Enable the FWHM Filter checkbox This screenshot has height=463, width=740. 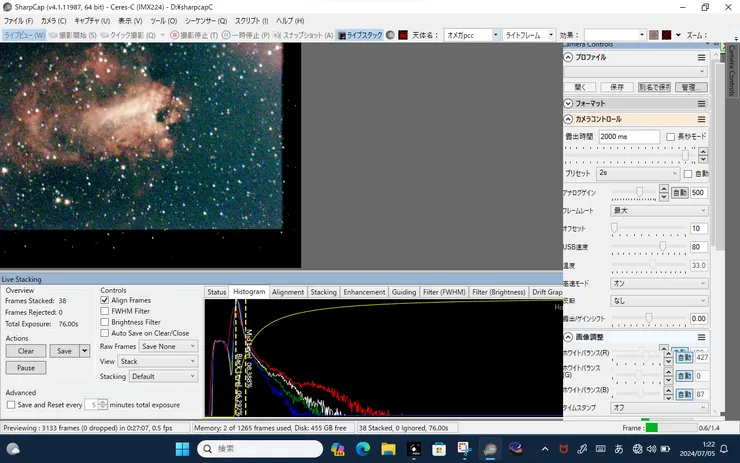pos(105,311)
